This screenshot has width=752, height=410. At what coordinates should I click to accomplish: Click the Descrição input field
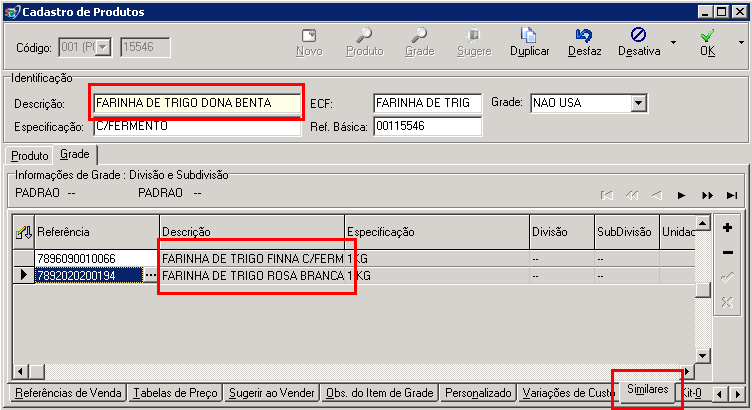tap(197, 103)
